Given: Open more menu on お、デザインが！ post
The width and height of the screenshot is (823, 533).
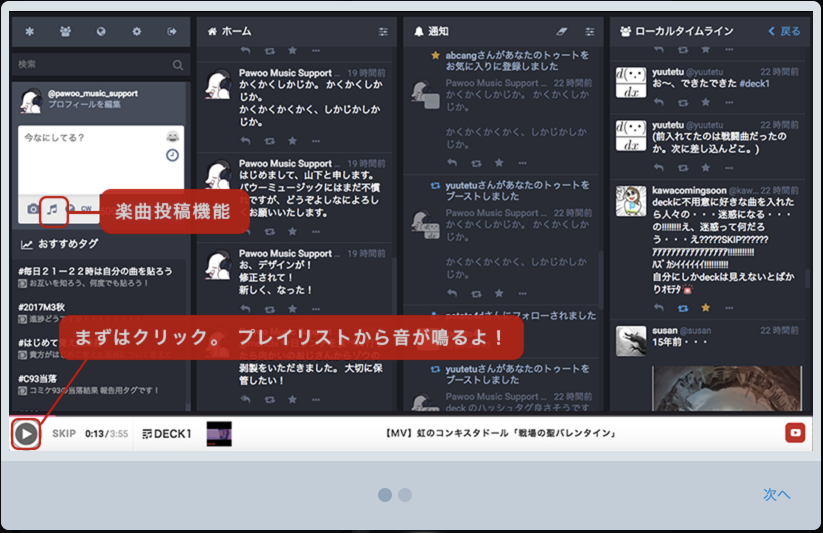Looking at the screenshot, I should tap(316, 309).
